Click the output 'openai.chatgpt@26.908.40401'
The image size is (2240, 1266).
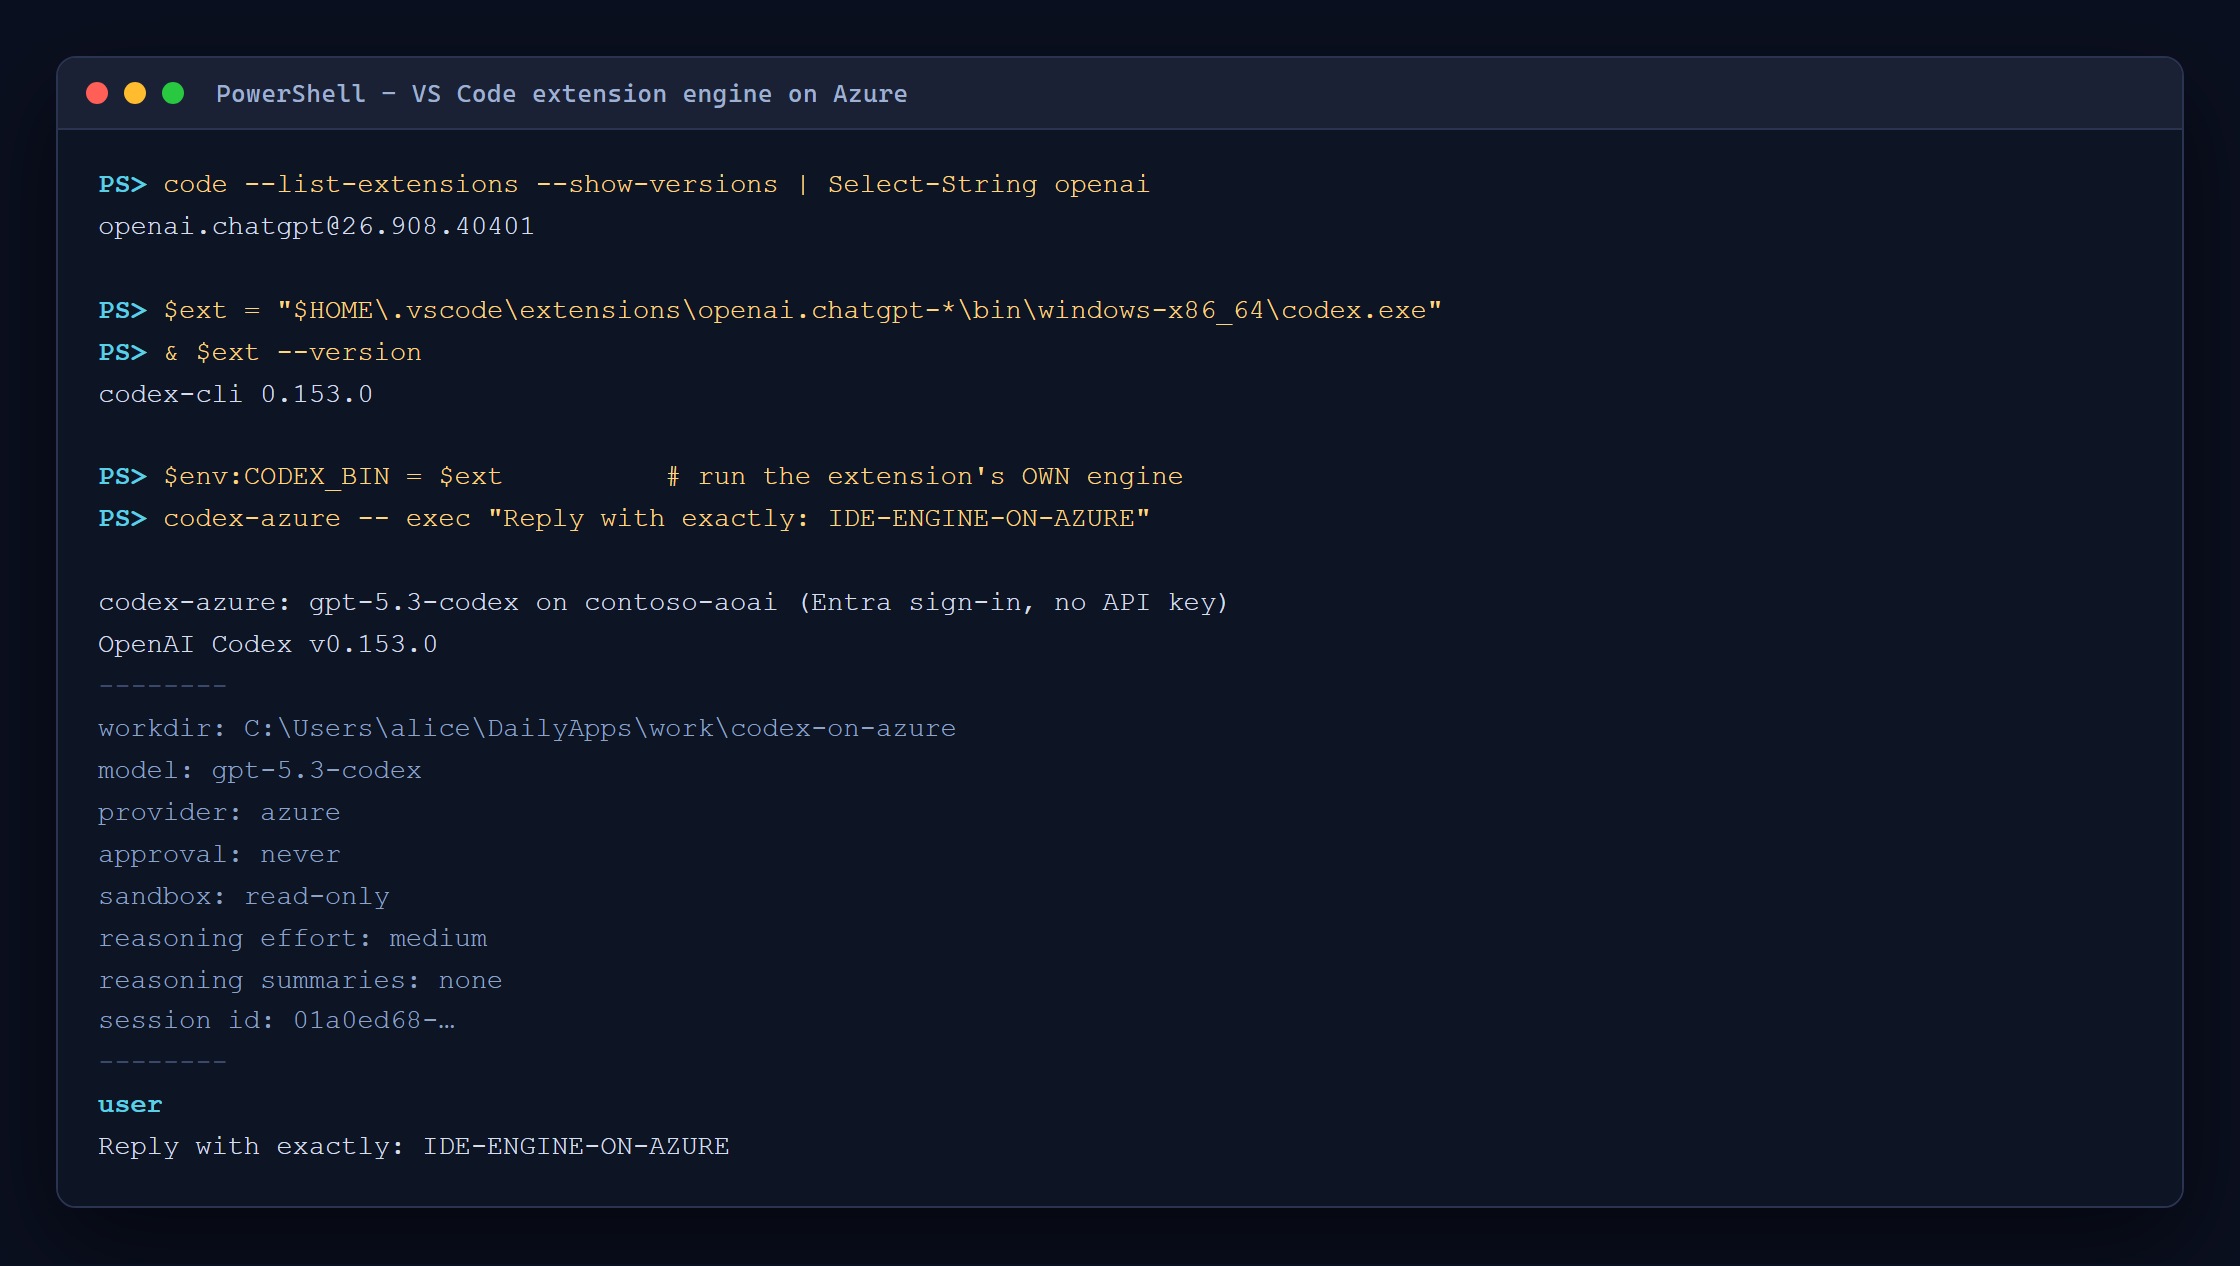[x=316, y=227]
